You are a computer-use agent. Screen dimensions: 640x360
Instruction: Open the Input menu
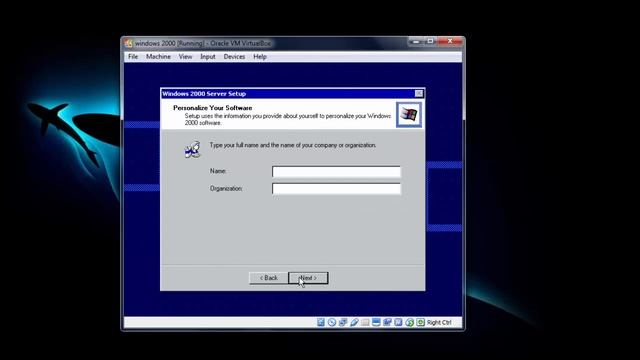(208, 57)
